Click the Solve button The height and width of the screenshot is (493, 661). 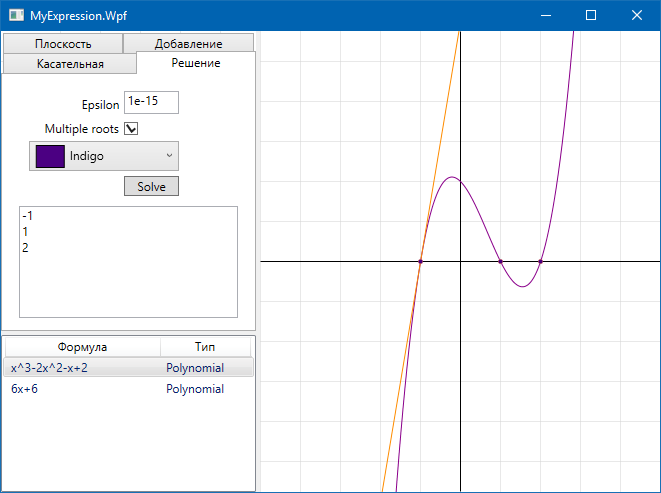click(151, 186)
